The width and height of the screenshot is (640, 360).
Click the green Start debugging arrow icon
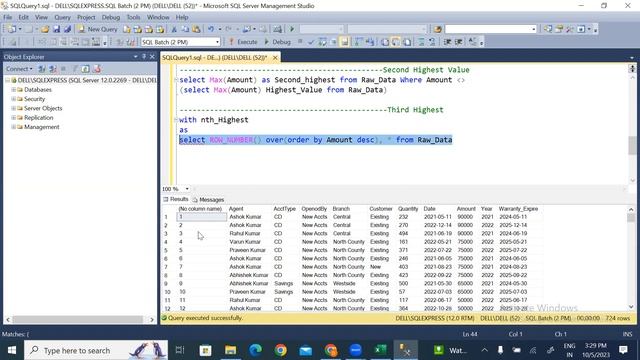pyautogui.click(x=292, y=29)
